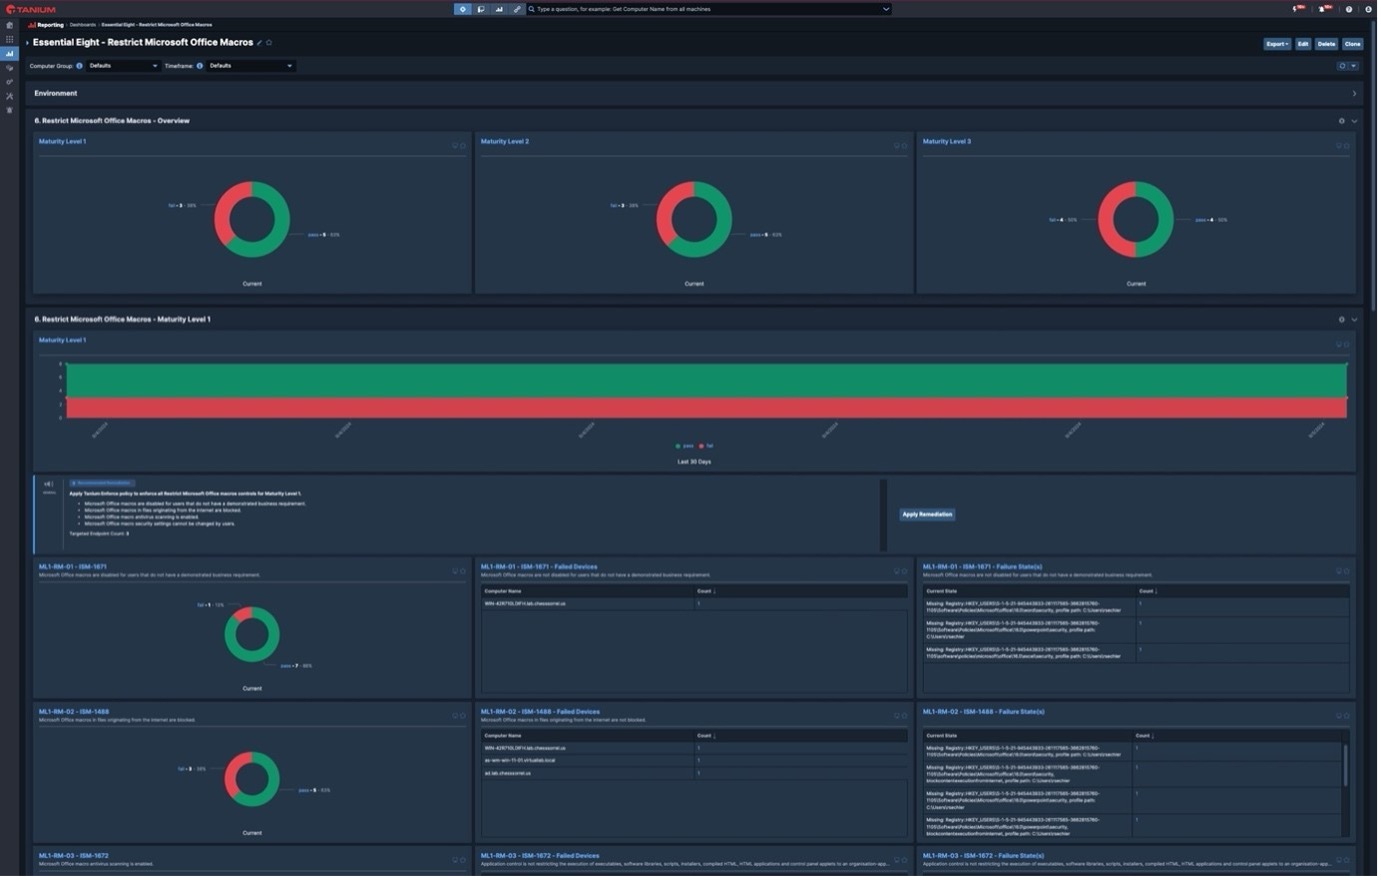Star the Maturity Level 3 overview panel
Image resolution: width=1381 pixels, height=880 pixels.
[x=1347, y=146]
